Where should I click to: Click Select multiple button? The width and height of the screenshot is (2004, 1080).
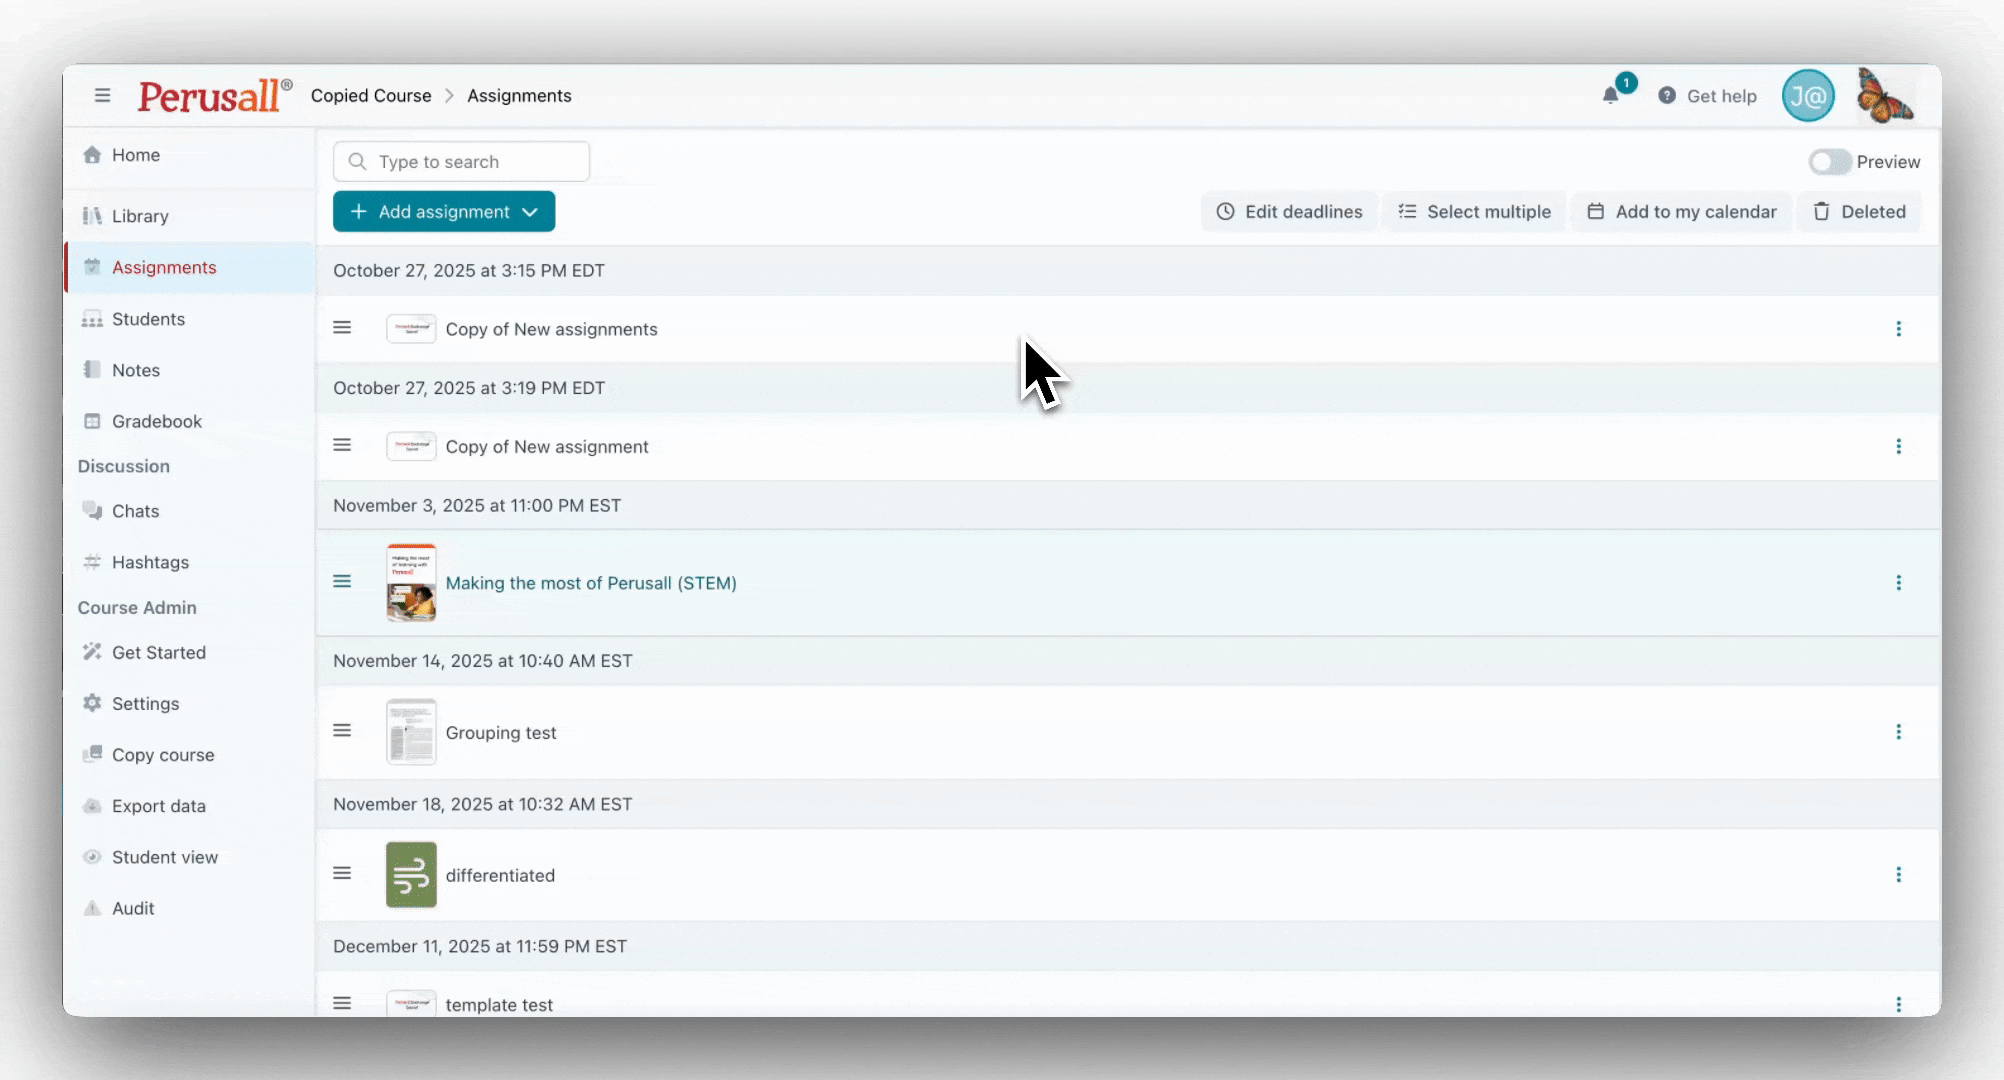click(x=1474, y=212)
